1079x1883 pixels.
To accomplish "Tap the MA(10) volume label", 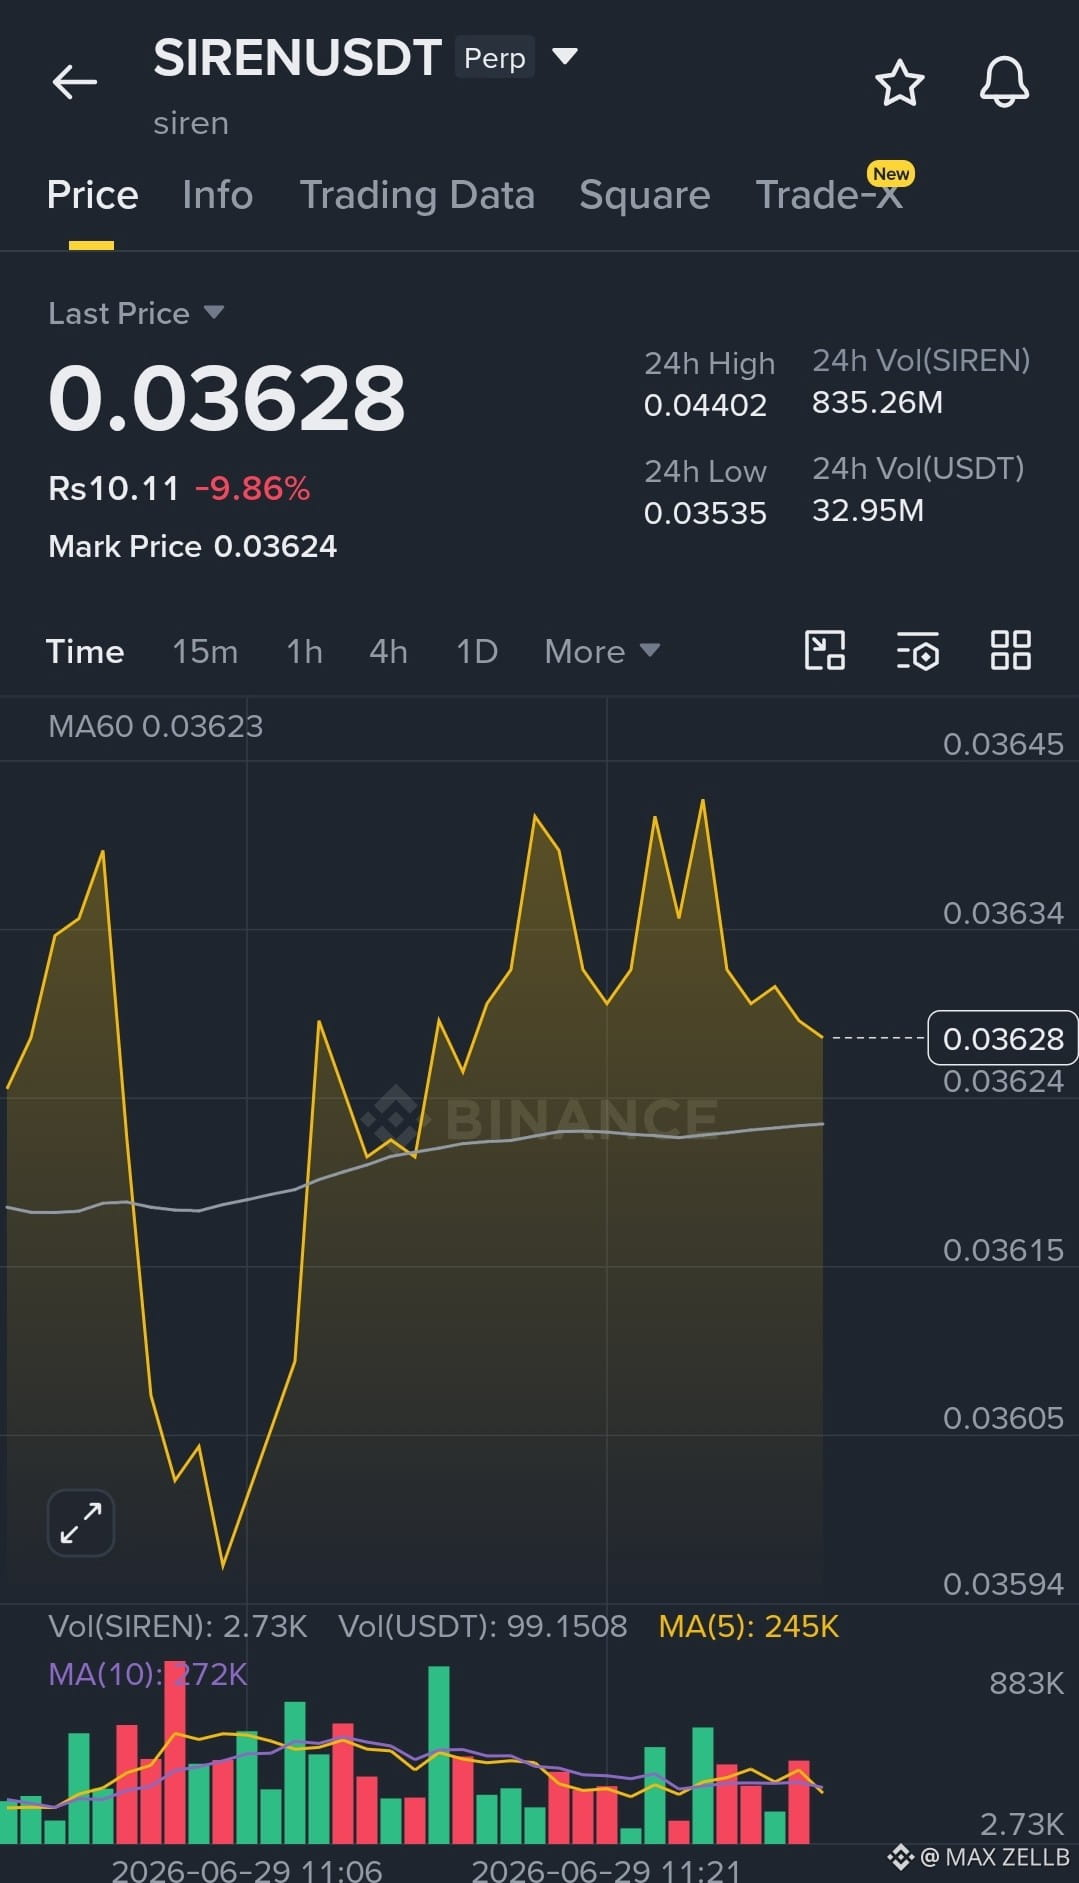I will (147, 1674).
